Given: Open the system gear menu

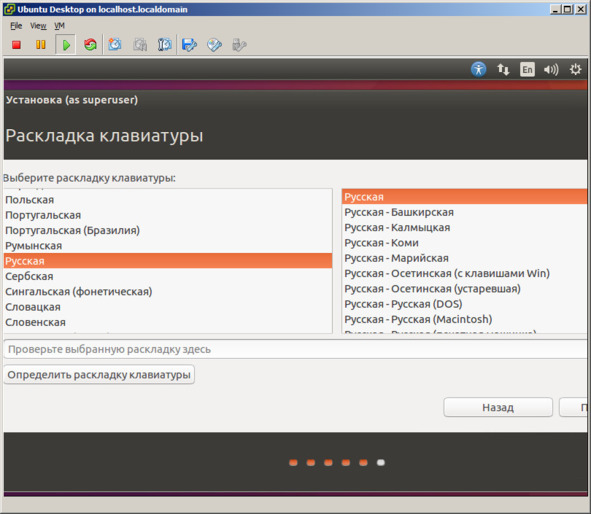Looking at the screenshot, I should point(576,69).
